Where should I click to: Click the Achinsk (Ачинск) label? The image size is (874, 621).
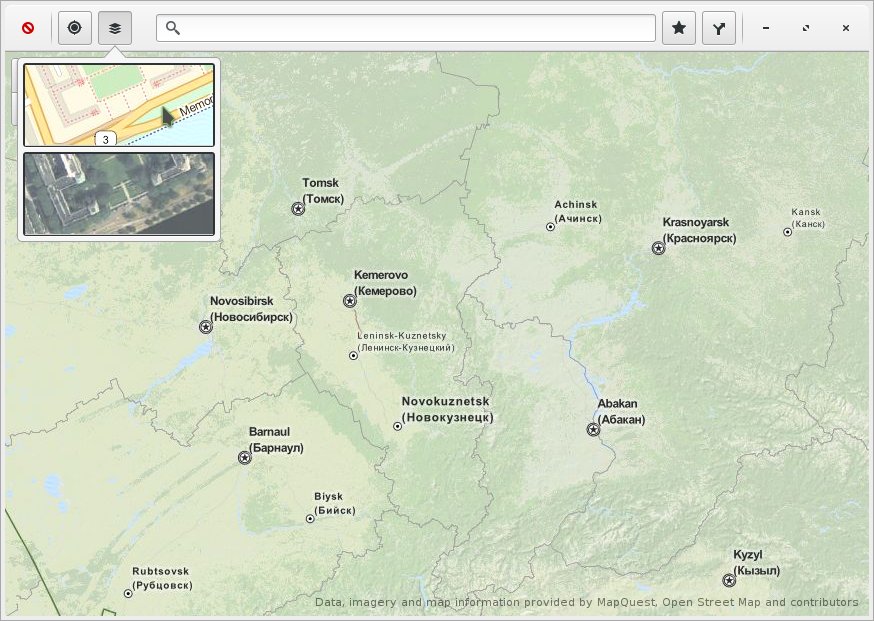[578, 212]
